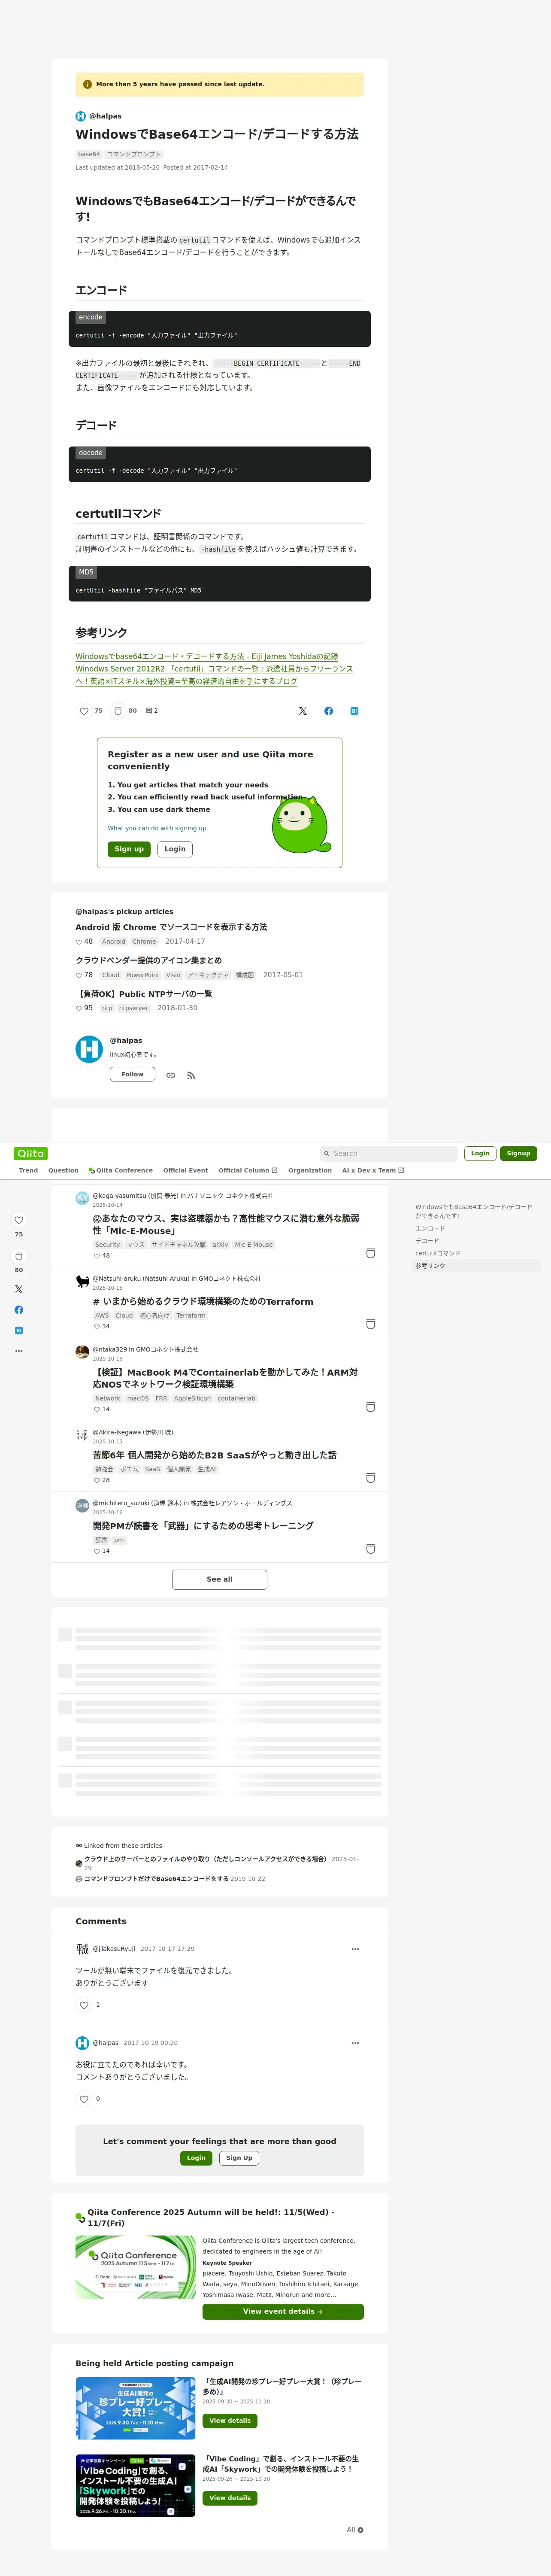The image size is (551, 2576).
Task: Click the Login button in the header
Action: click(480, 1153)
